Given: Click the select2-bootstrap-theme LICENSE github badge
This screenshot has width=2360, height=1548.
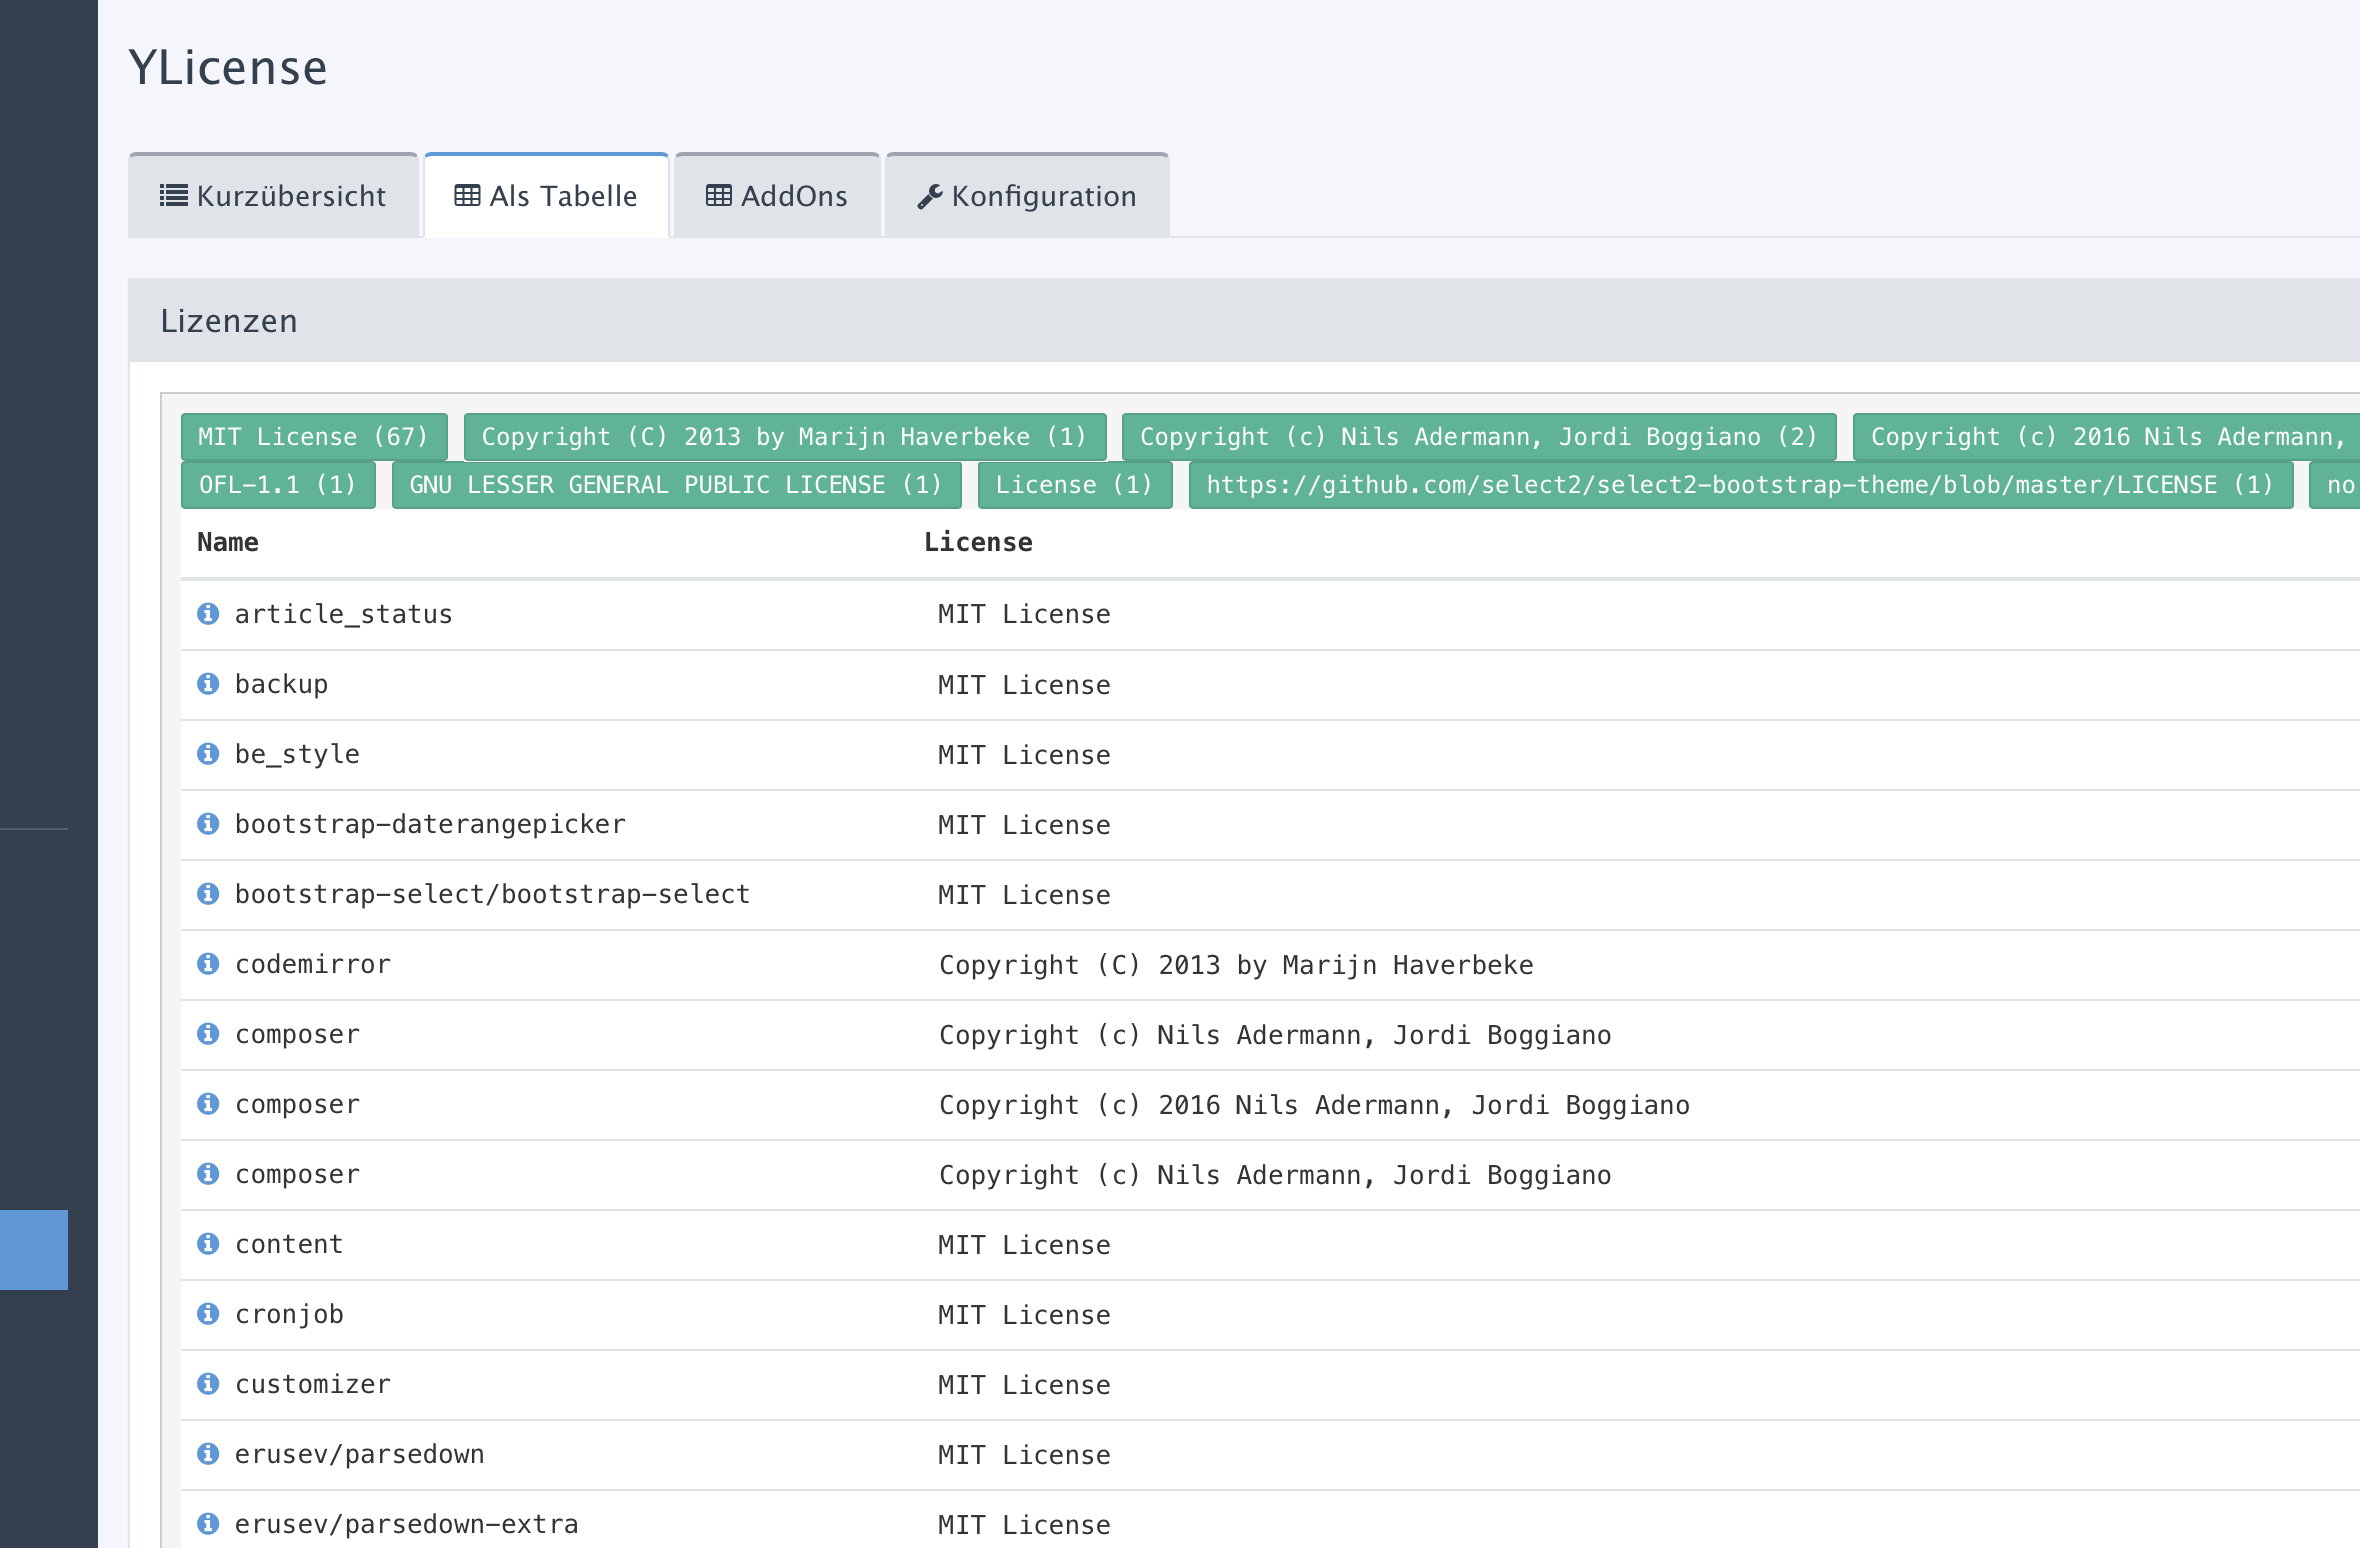Looking at the screenshot, I should click(x=1740, y=484).
